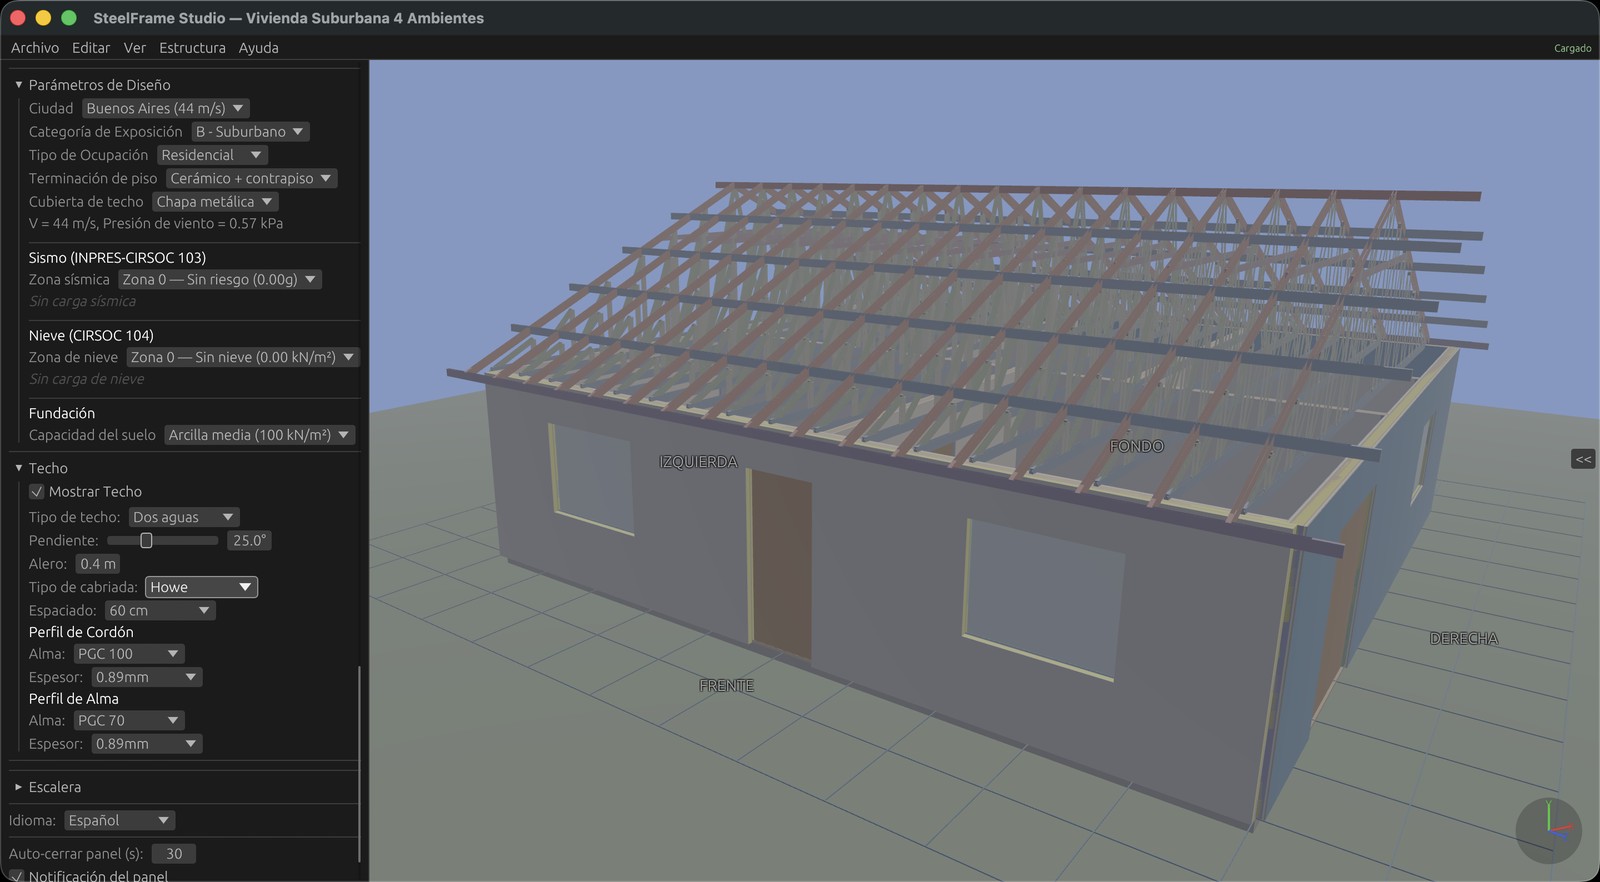Open the Tipo de cabriada dropdown
1600x882 pixels.
coord(201,587)
